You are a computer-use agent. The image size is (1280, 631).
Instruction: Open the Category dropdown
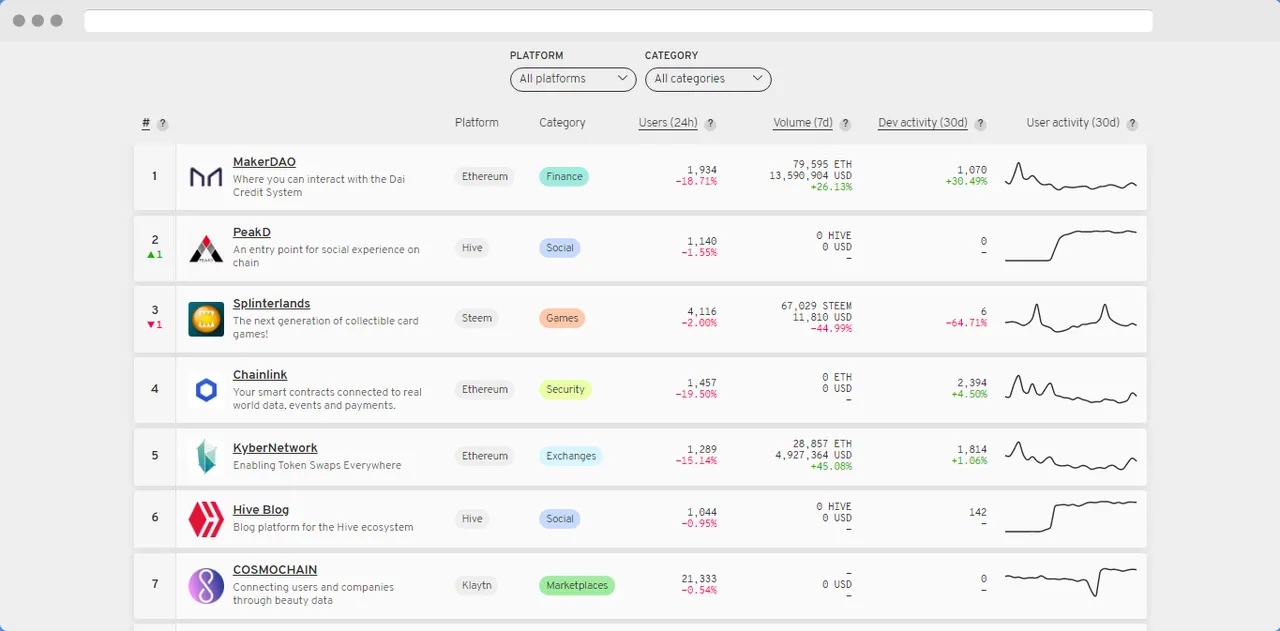(708, 79)
